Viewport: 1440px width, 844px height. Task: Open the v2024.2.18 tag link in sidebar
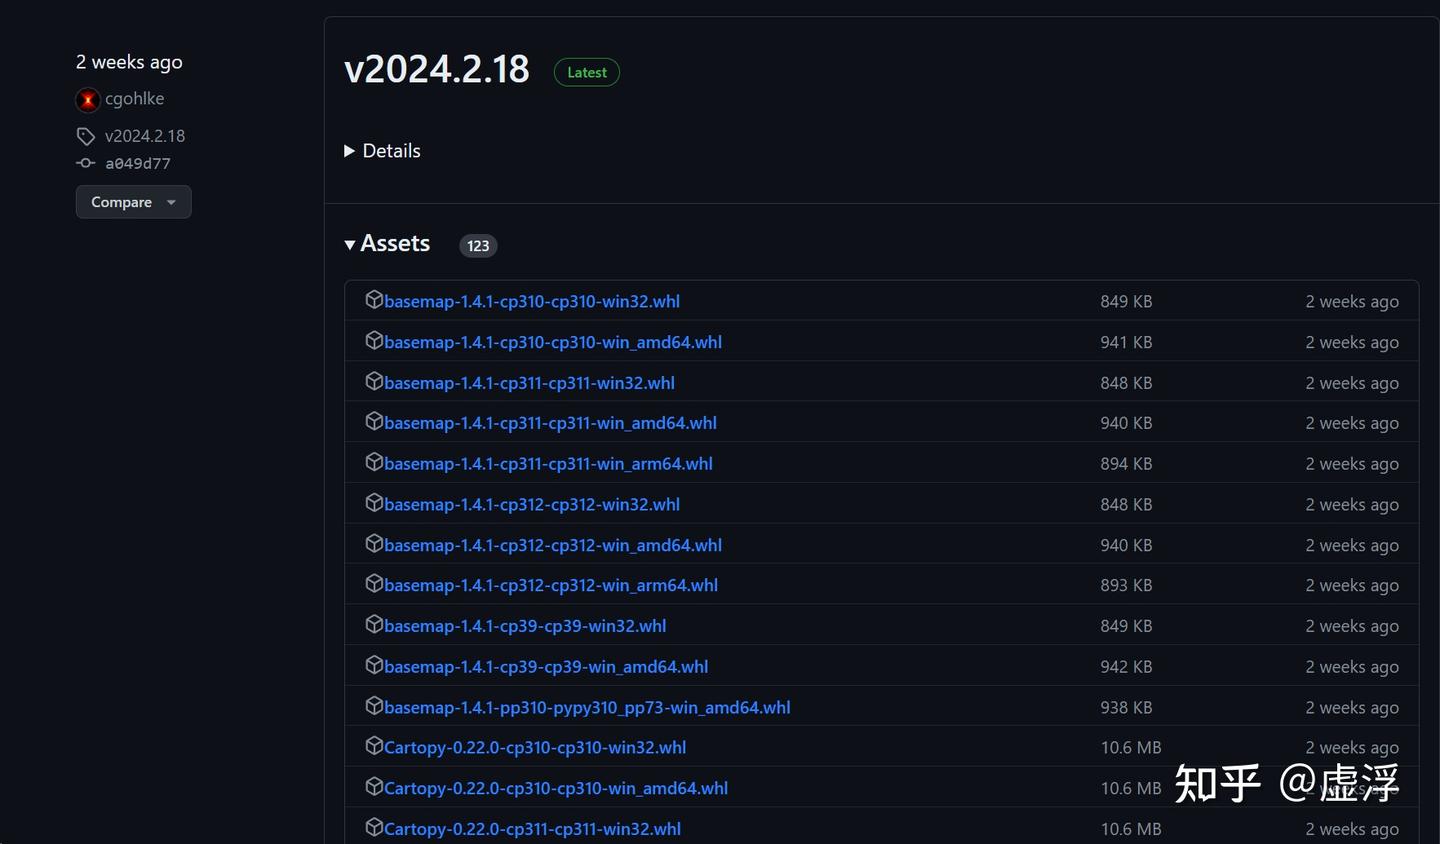tap(145, 136)
